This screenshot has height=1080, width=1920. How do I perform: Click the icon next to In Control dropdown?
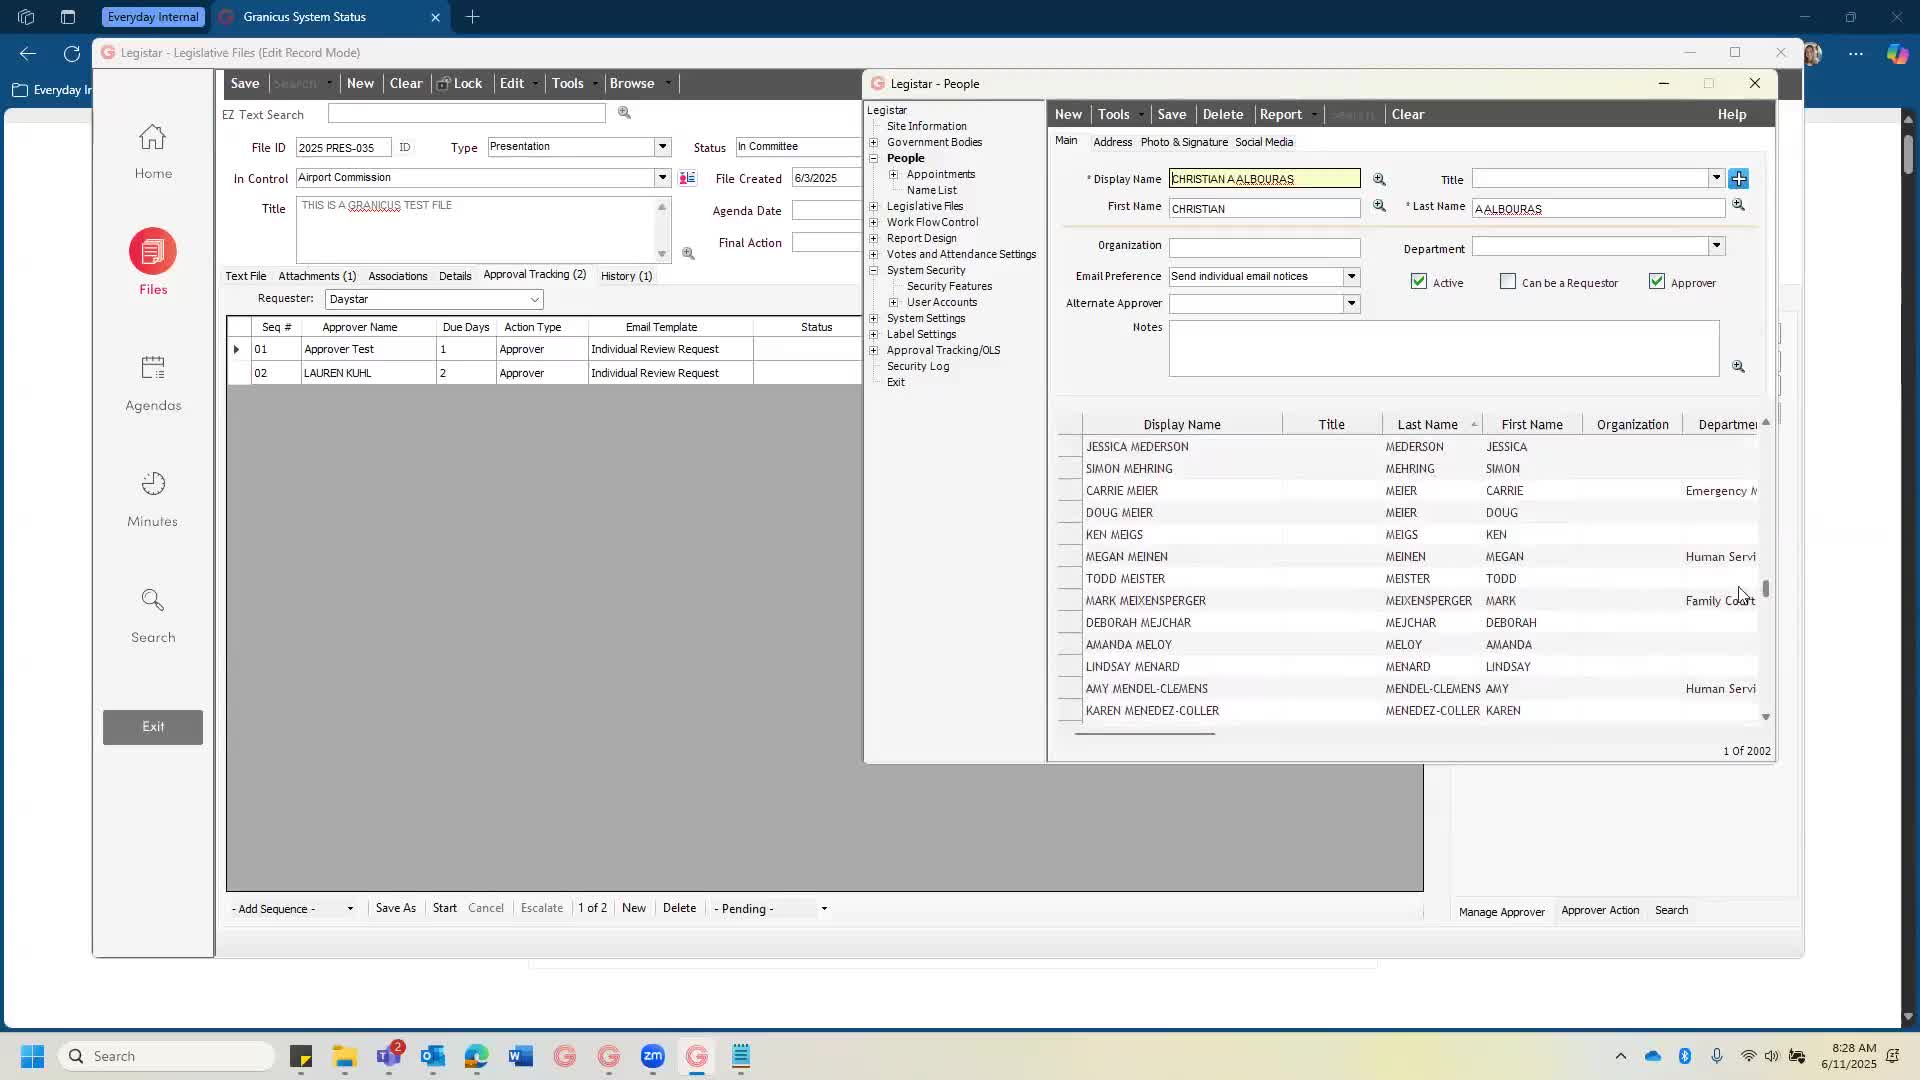coord(687,178)
